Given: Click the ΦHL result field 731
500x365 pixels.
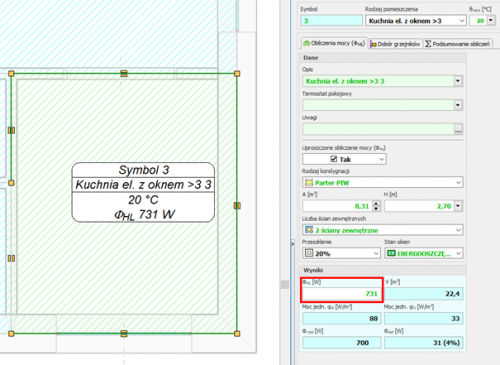Looking at the screenshot, I should coord(341,294).
